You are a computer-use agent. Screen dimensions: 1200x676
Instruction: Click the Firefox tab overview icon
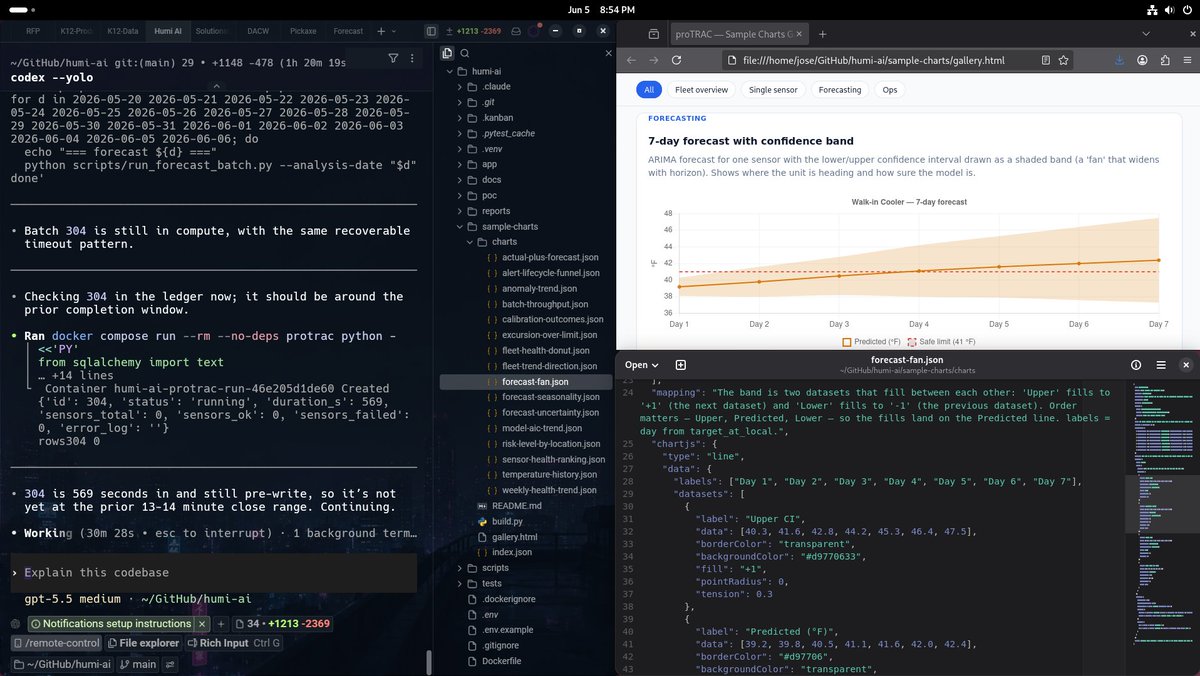coord(653,34)
